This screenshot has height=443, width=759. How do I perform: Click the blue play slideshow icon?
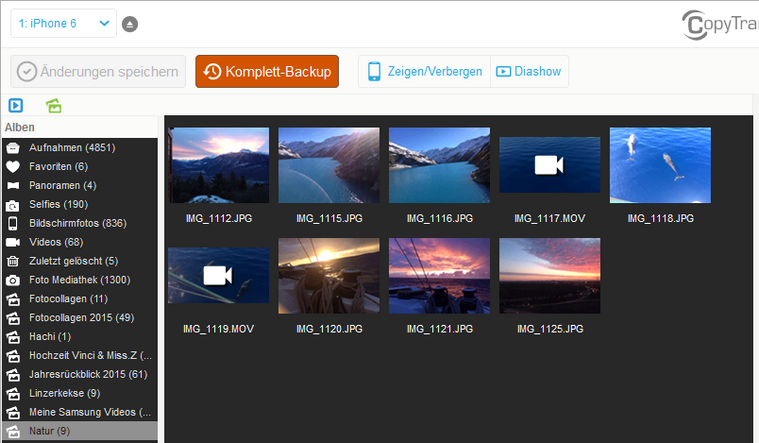(x=15, y=105)
